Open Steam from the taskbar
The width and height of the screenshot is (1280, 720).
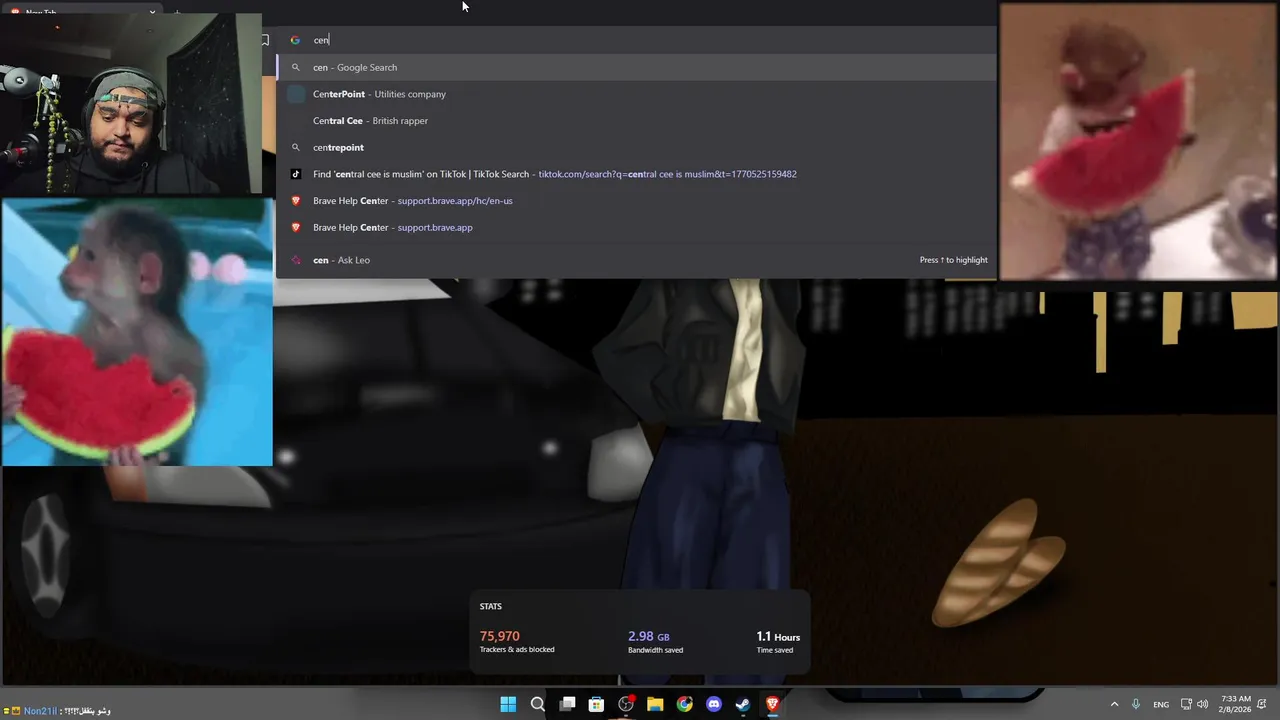tap(743, 704)
